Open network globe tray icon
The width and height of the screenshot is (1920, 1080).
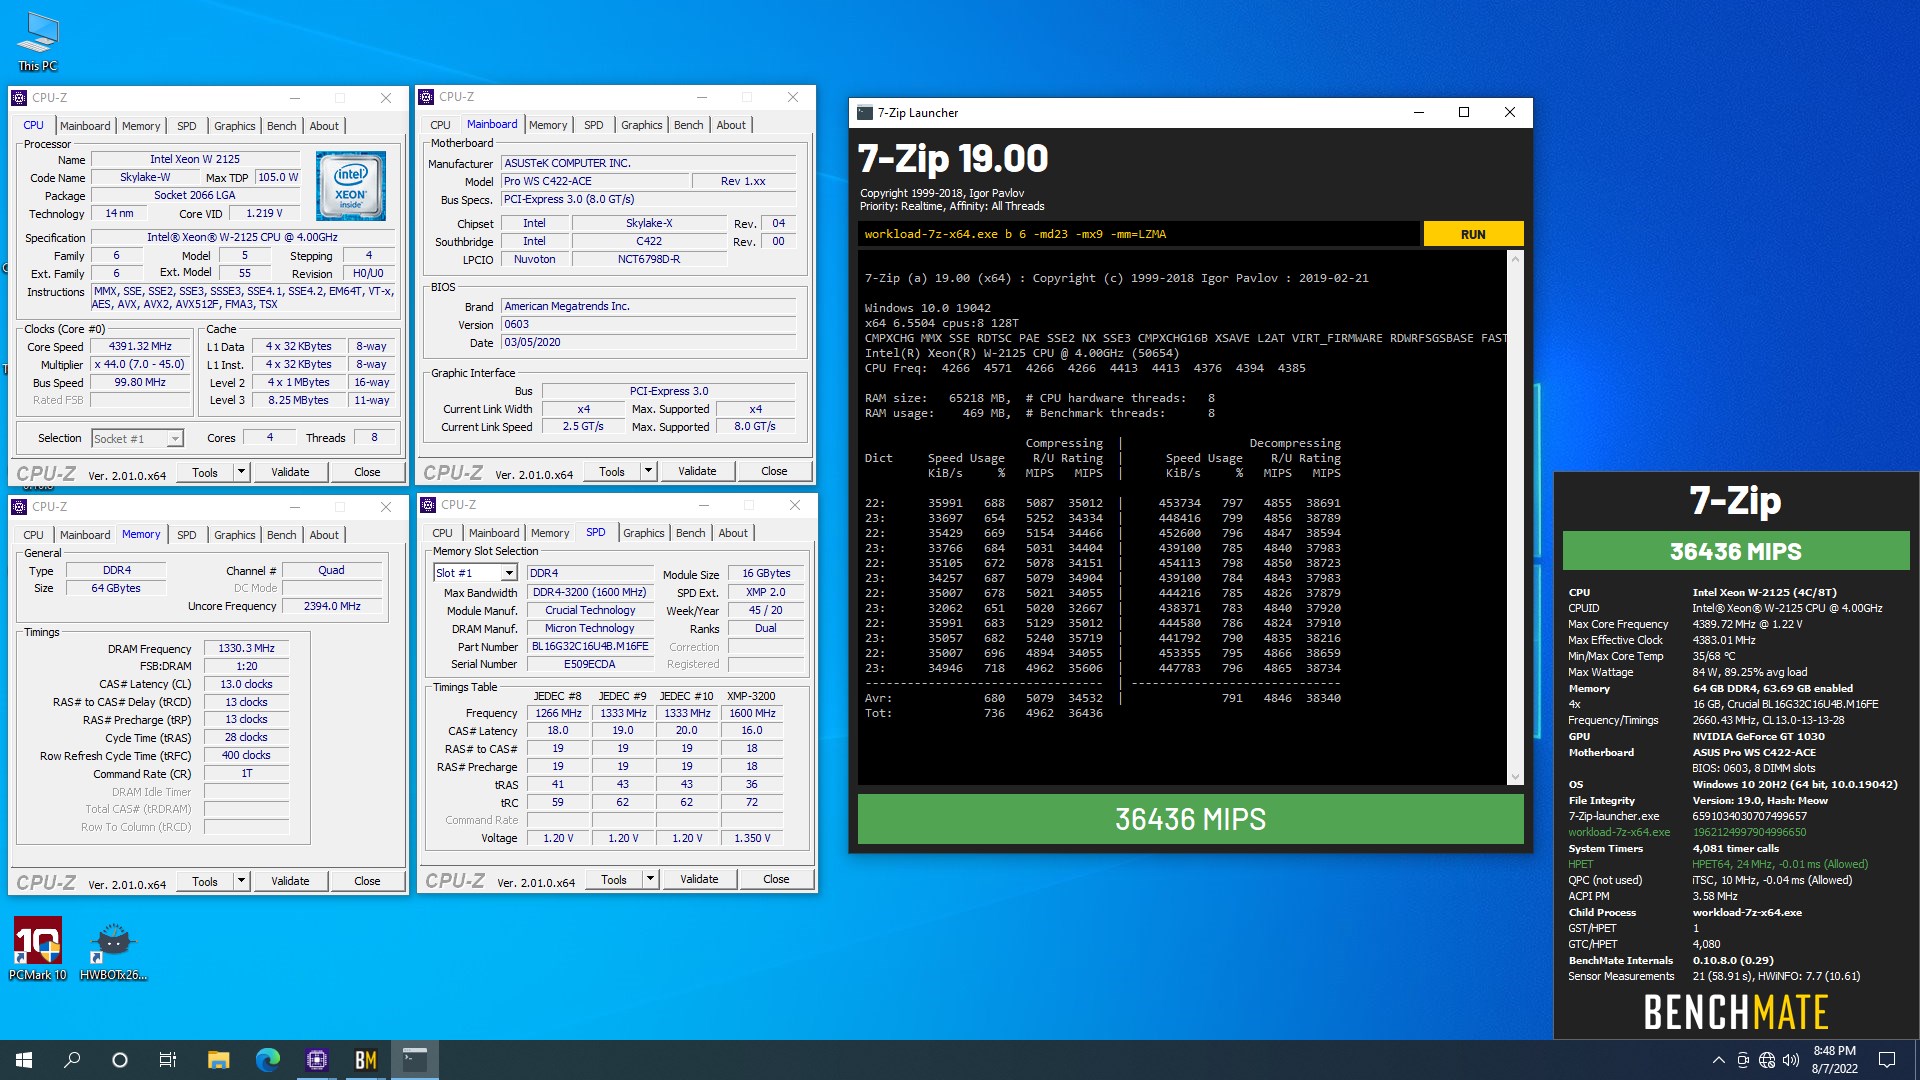(1767, 1060)
